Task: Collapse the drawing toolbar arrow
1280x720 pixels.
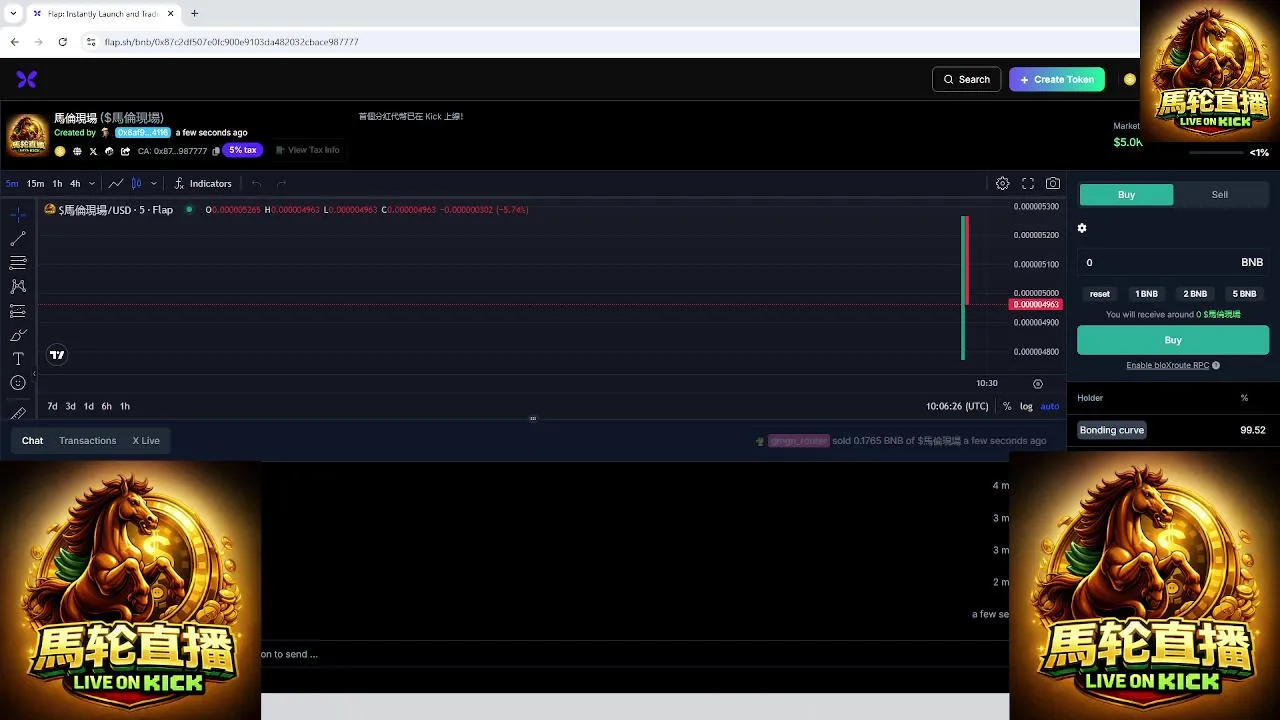Action: click(34, 374)
